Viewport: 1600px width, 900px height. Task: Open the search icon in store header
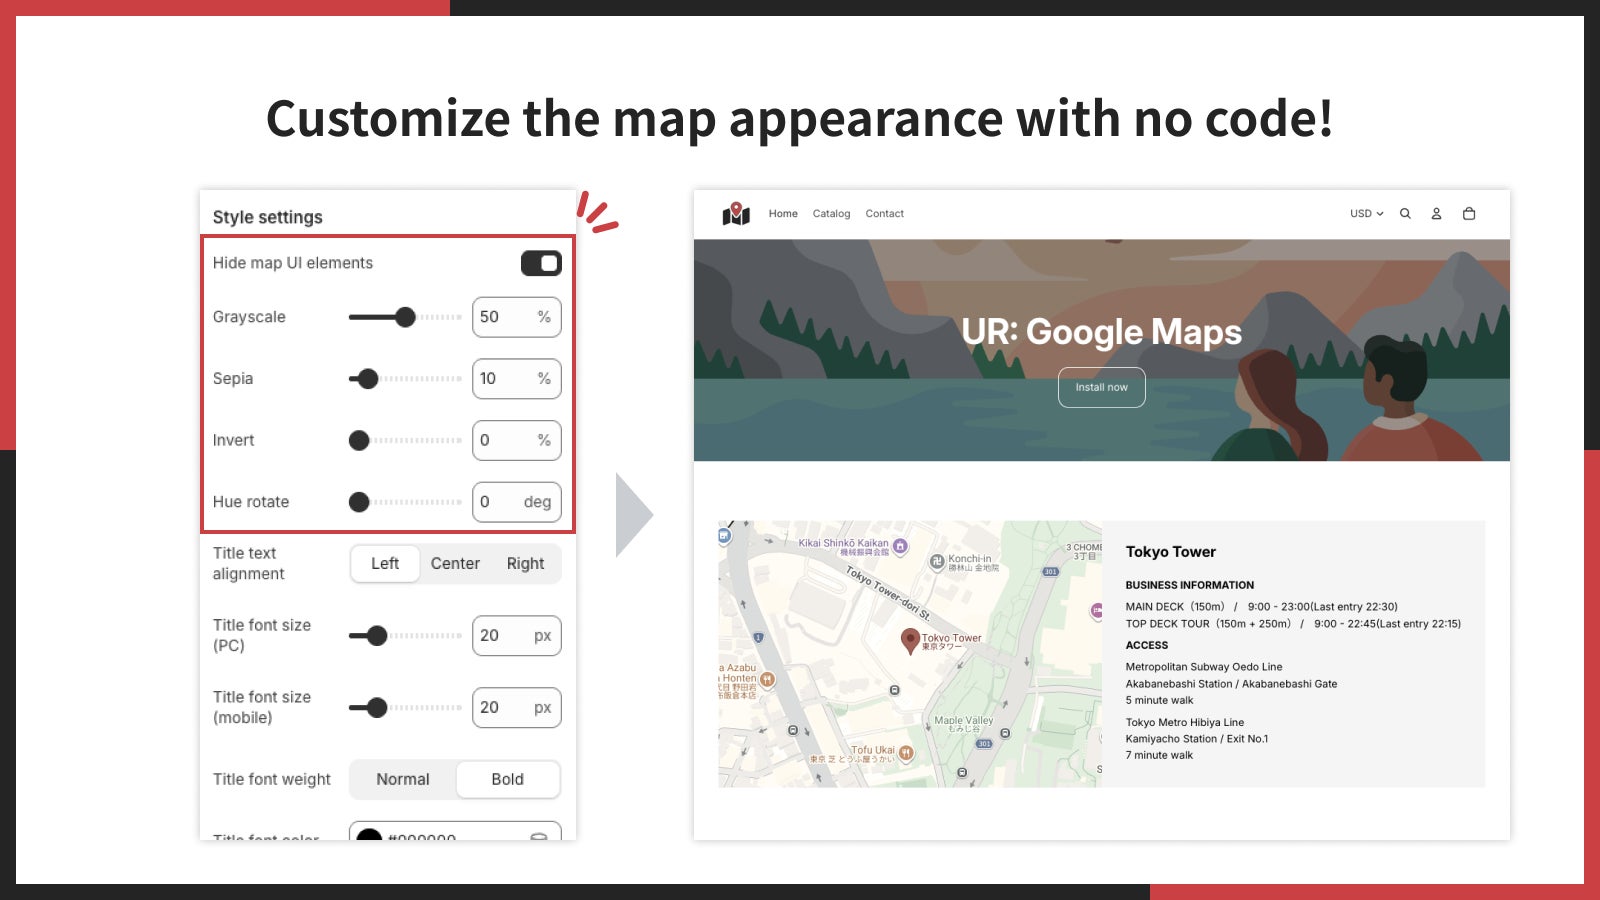[x=1405, y=214]
